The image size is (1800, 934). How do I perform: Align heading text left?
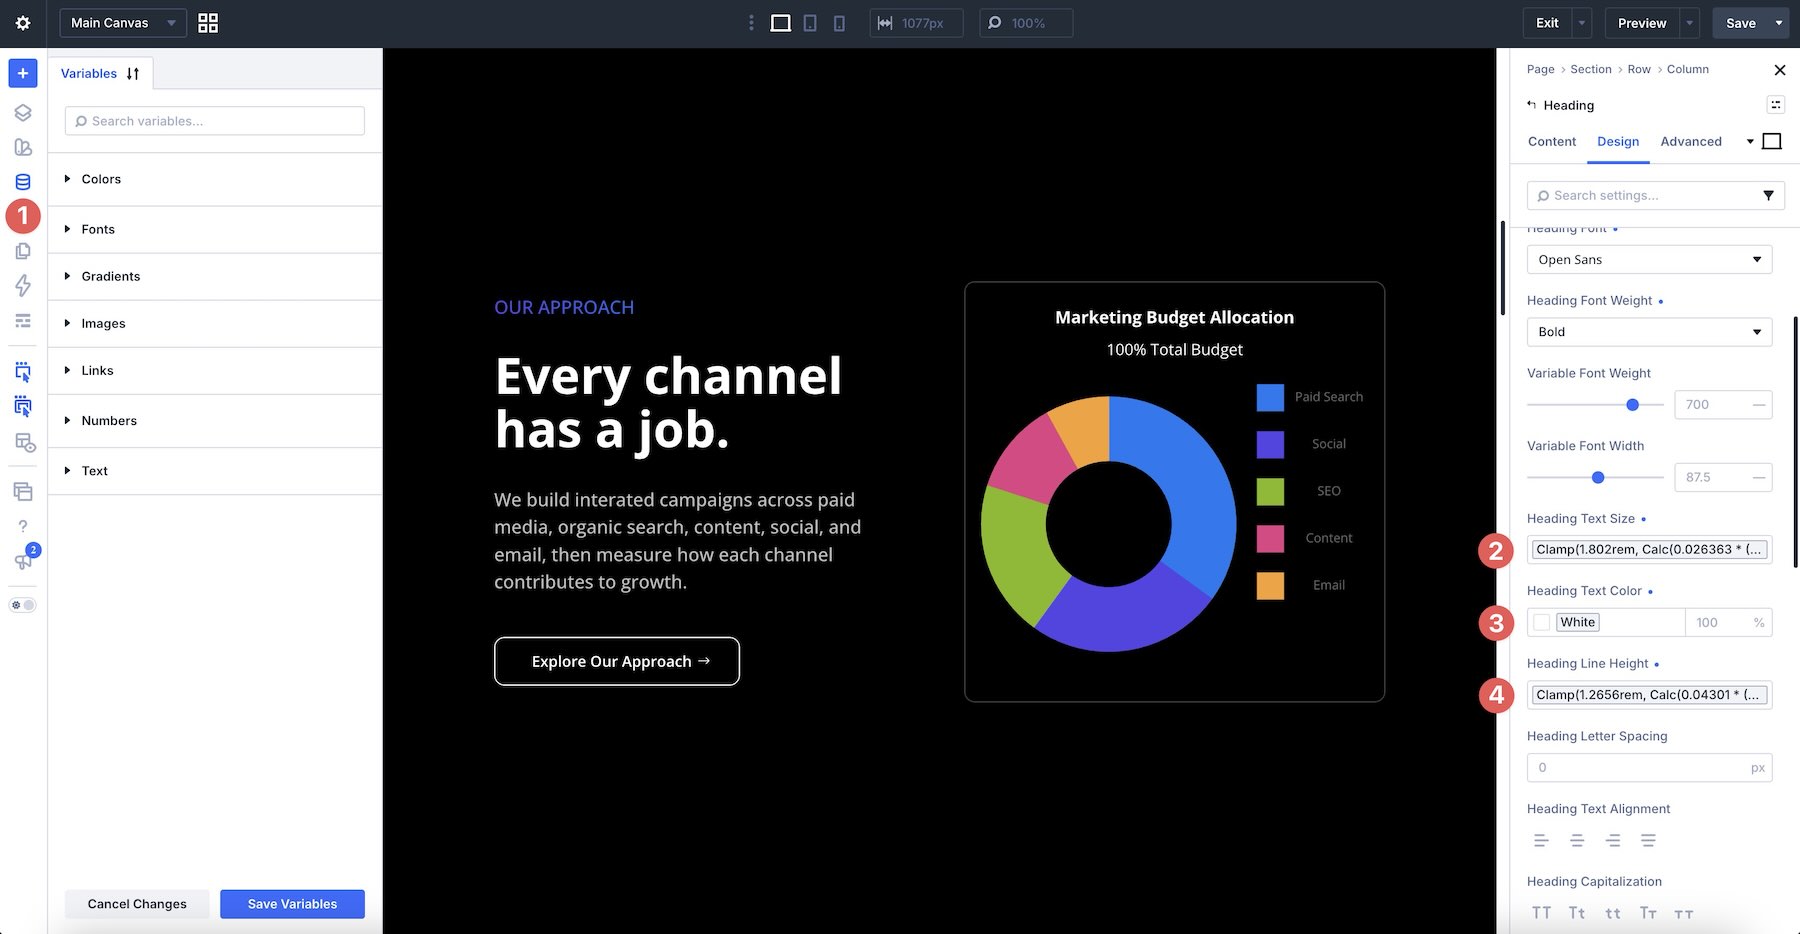[1541, 840]
